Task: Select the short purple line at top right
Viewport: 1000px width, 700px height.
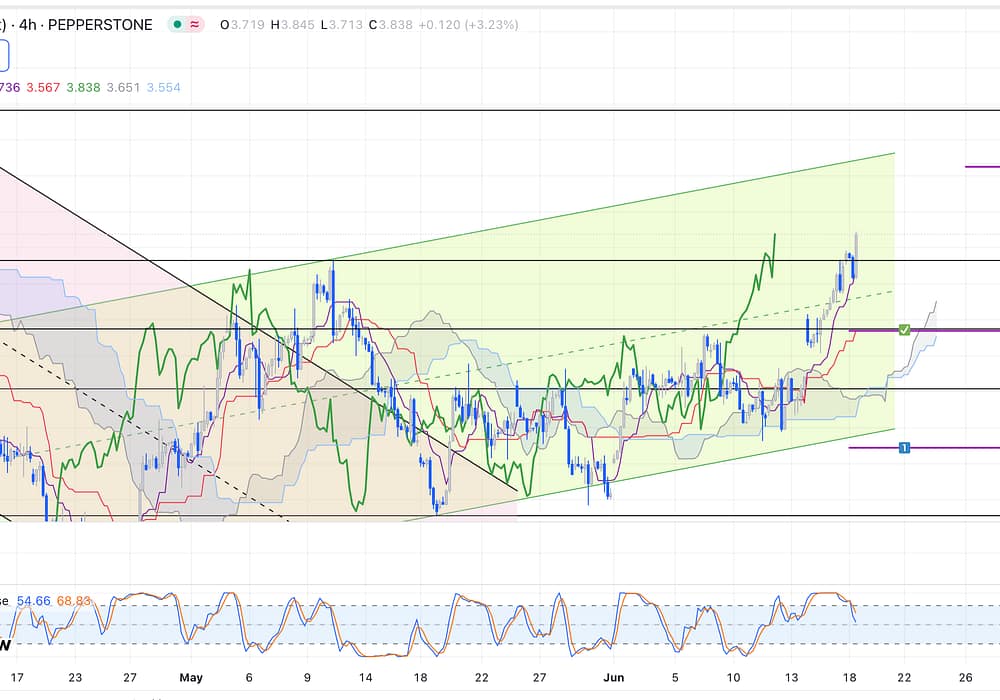Action: click(x=982, y=167)
